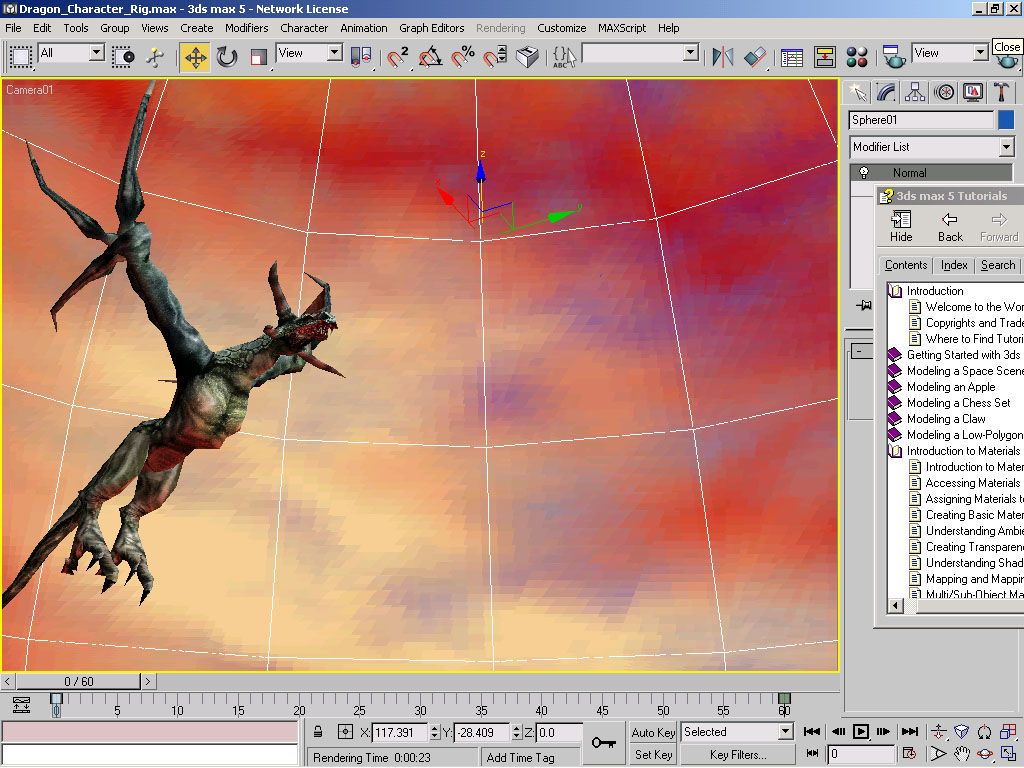Switch to the Motion panel wheel icon

pos(944,93)
